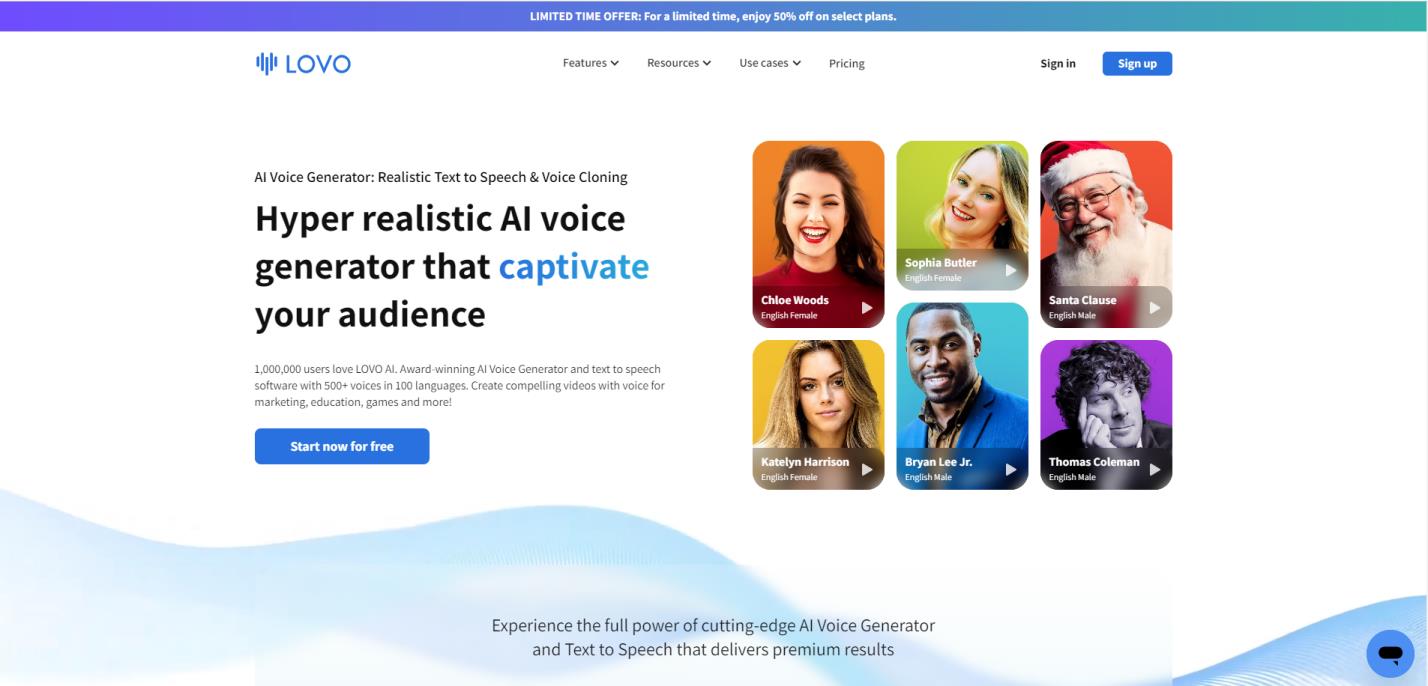Expand the Resources dropdown menu

[679, 63]
